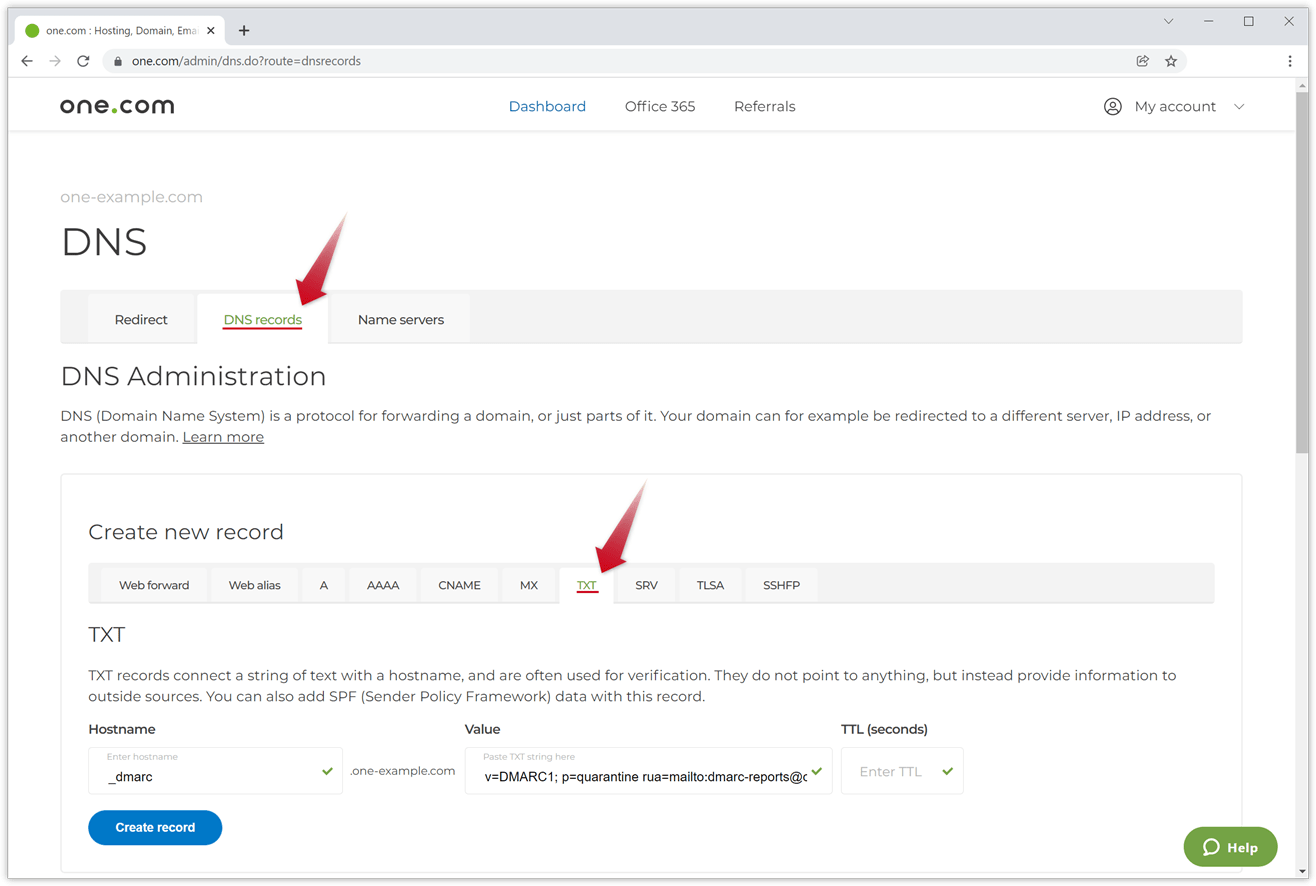Click the padlock icon in the address bar
Image resolution: width=1316 pixels, height=886 pixels.
tap(118, 60)
